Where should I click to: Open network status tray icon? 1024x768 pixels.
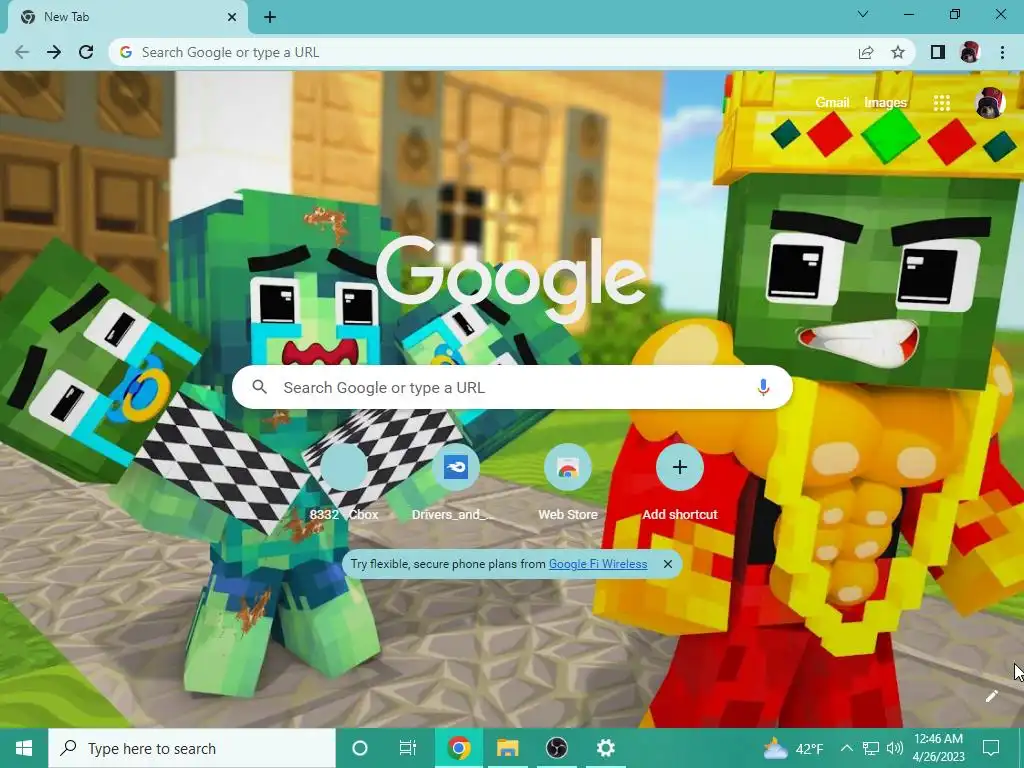click(x=871, y=748)
